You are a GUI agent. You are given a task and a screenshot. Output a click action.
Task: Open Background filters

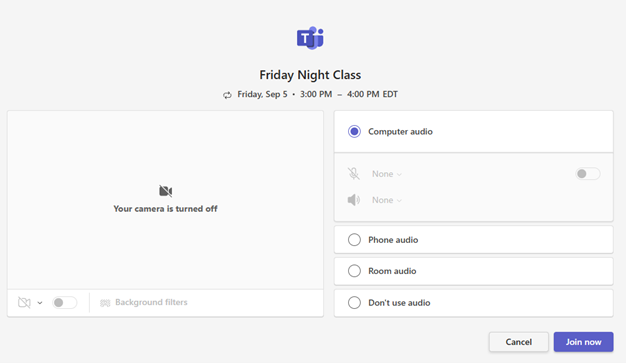(144, 302)
